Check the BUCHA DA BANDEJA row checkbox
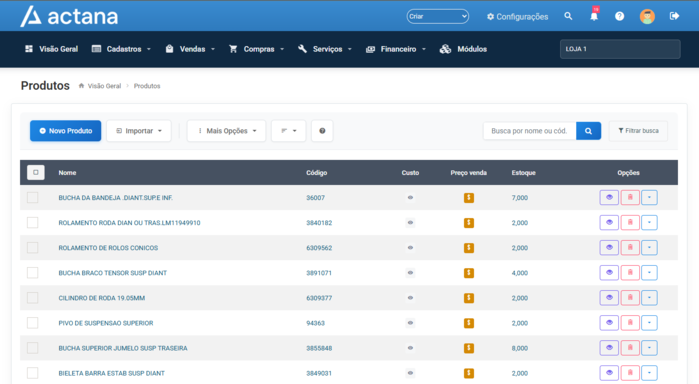This screenshot has height=384, width=699. [x=33, y=198]
